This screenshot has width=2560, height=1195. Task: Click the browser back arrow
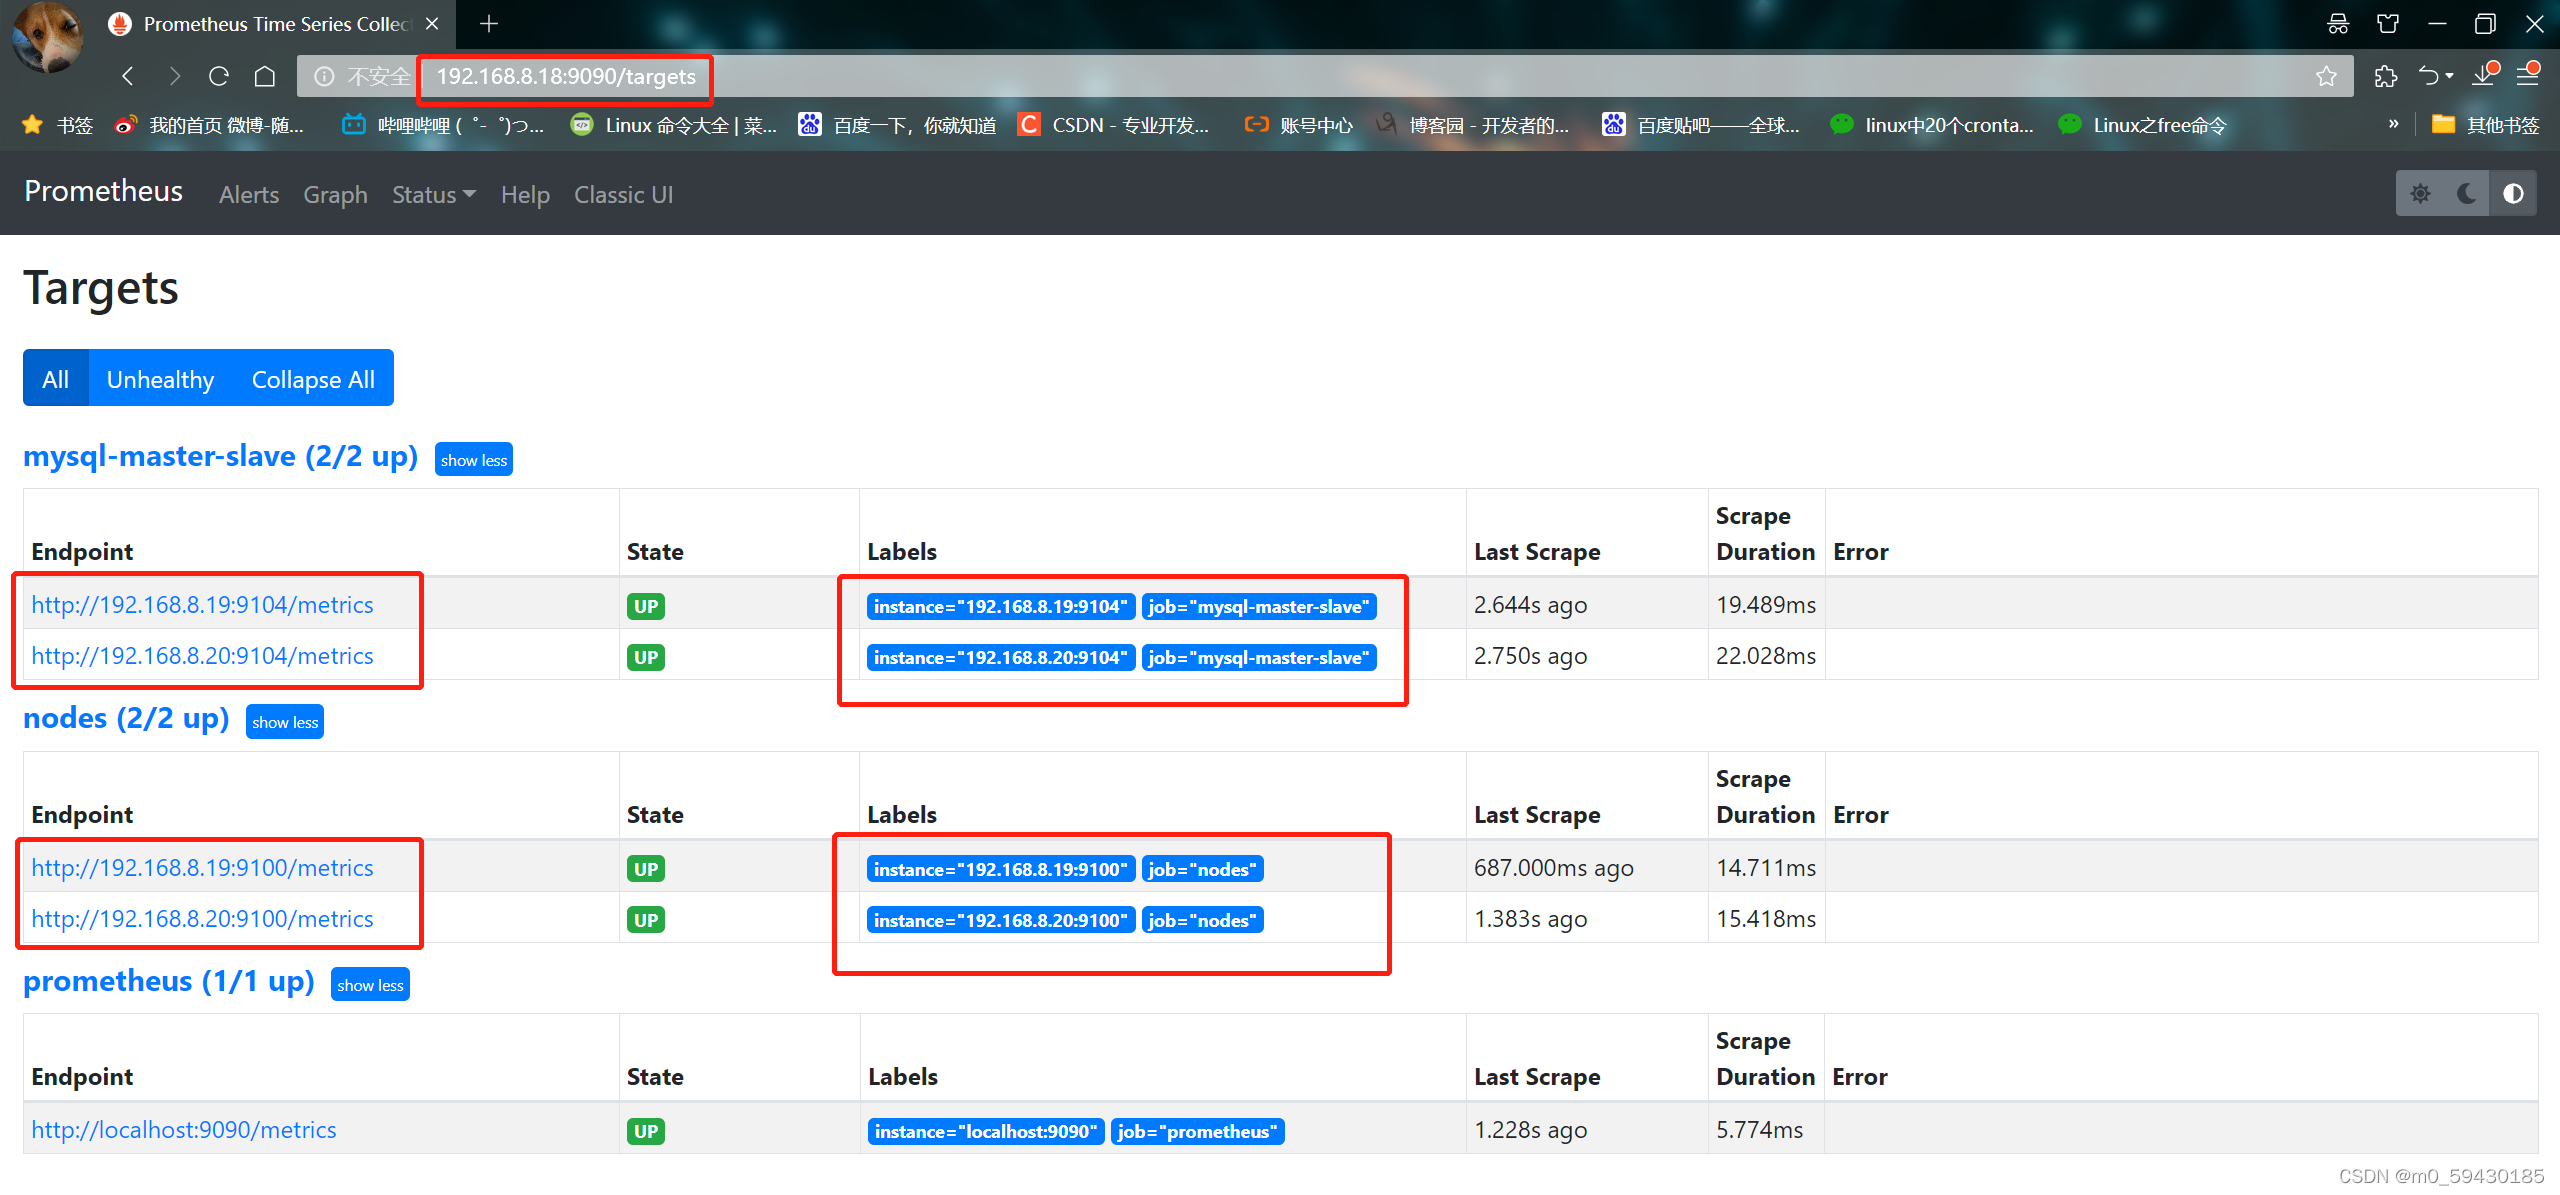click(128, 76)
